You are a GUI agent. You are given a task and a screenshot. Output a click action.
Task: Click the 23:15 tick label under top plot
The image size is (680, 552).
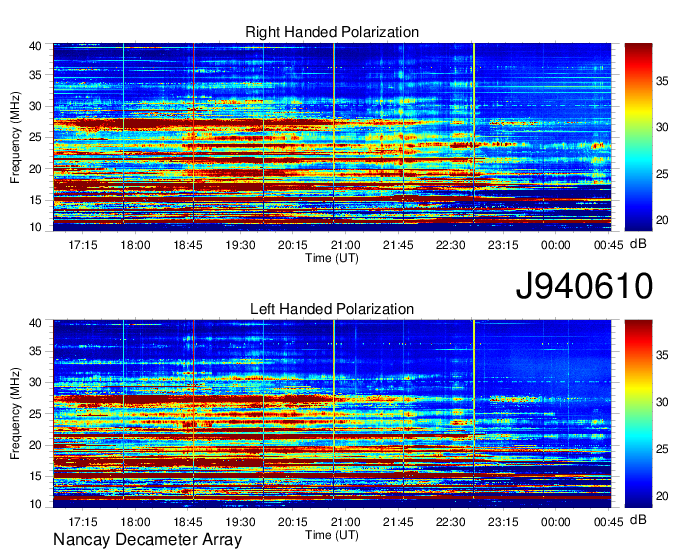pyautogui.click(x=503, y=245)
